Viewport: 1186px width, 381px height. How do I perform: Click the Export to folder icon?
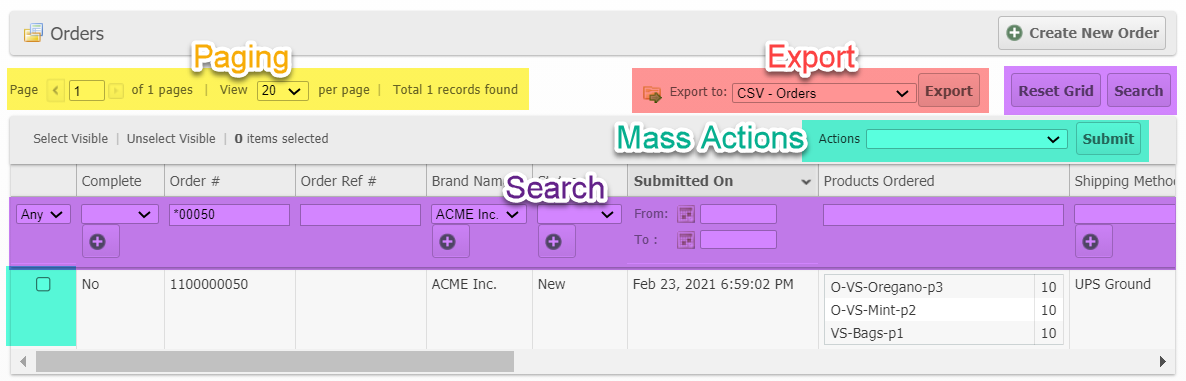[x=652, y=93]
